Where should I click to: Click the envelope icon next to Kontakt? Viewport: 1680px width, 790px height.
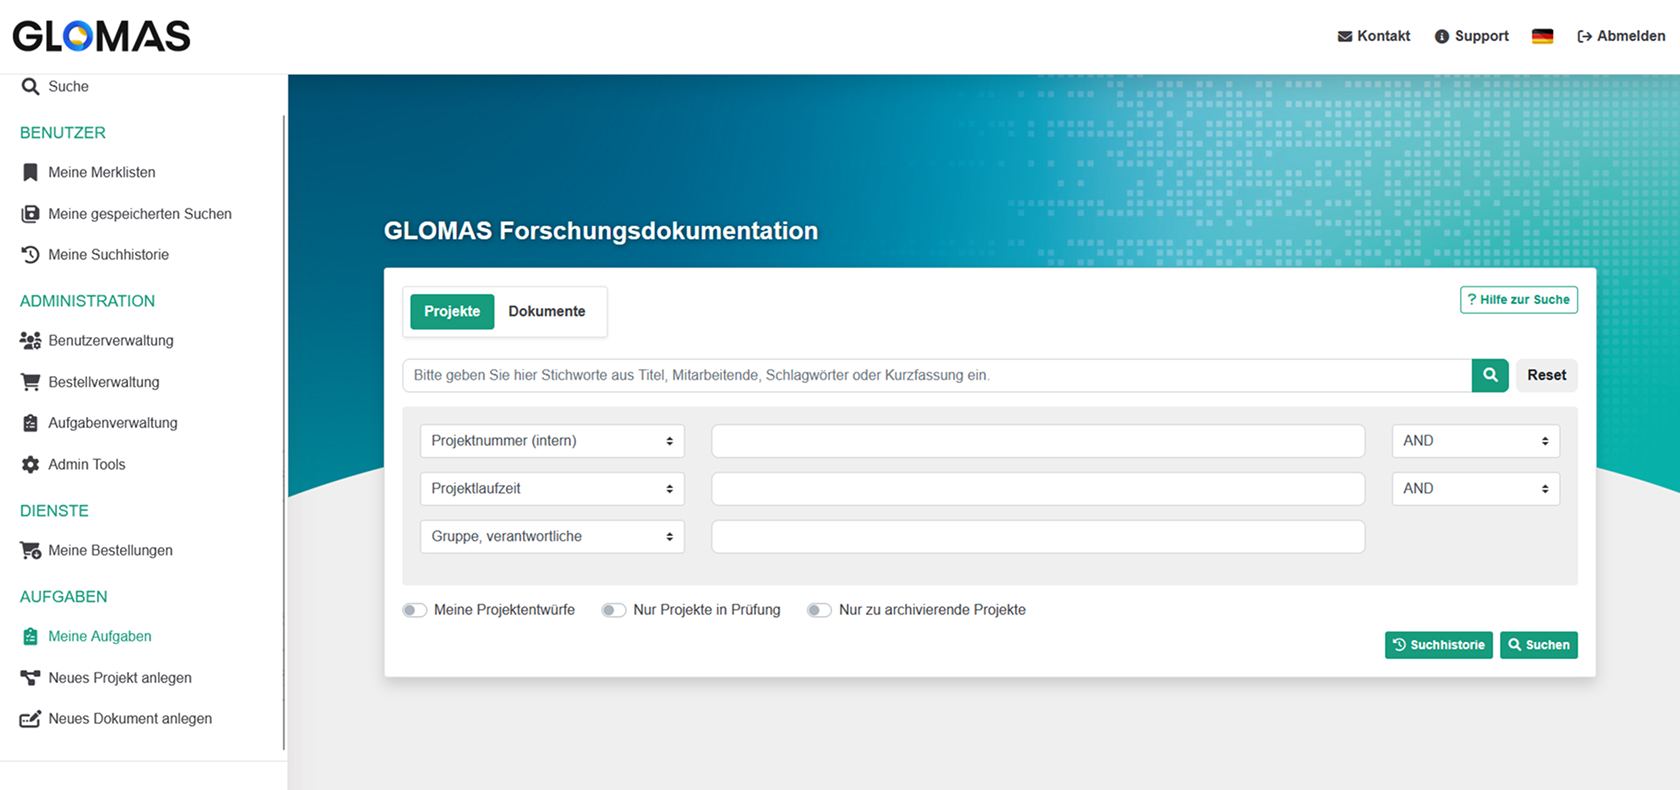pyautogui.click(x=1345, y=37)
